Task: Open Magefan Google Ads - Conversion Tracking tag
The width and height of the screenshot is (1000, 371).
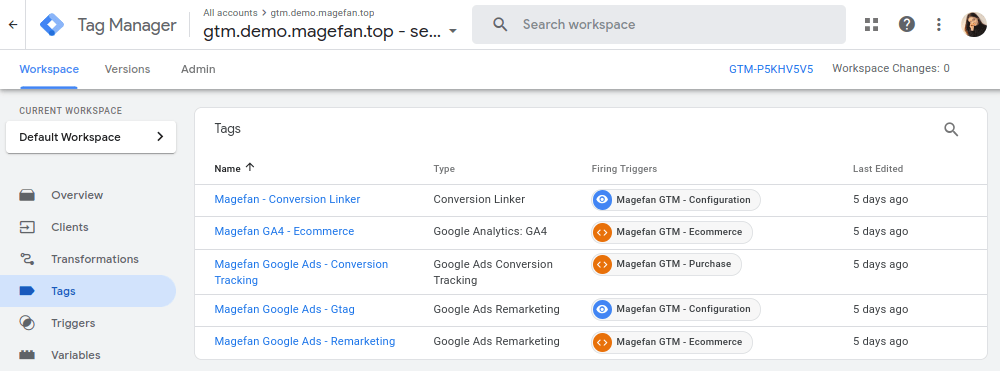Action: coord(301,272)
